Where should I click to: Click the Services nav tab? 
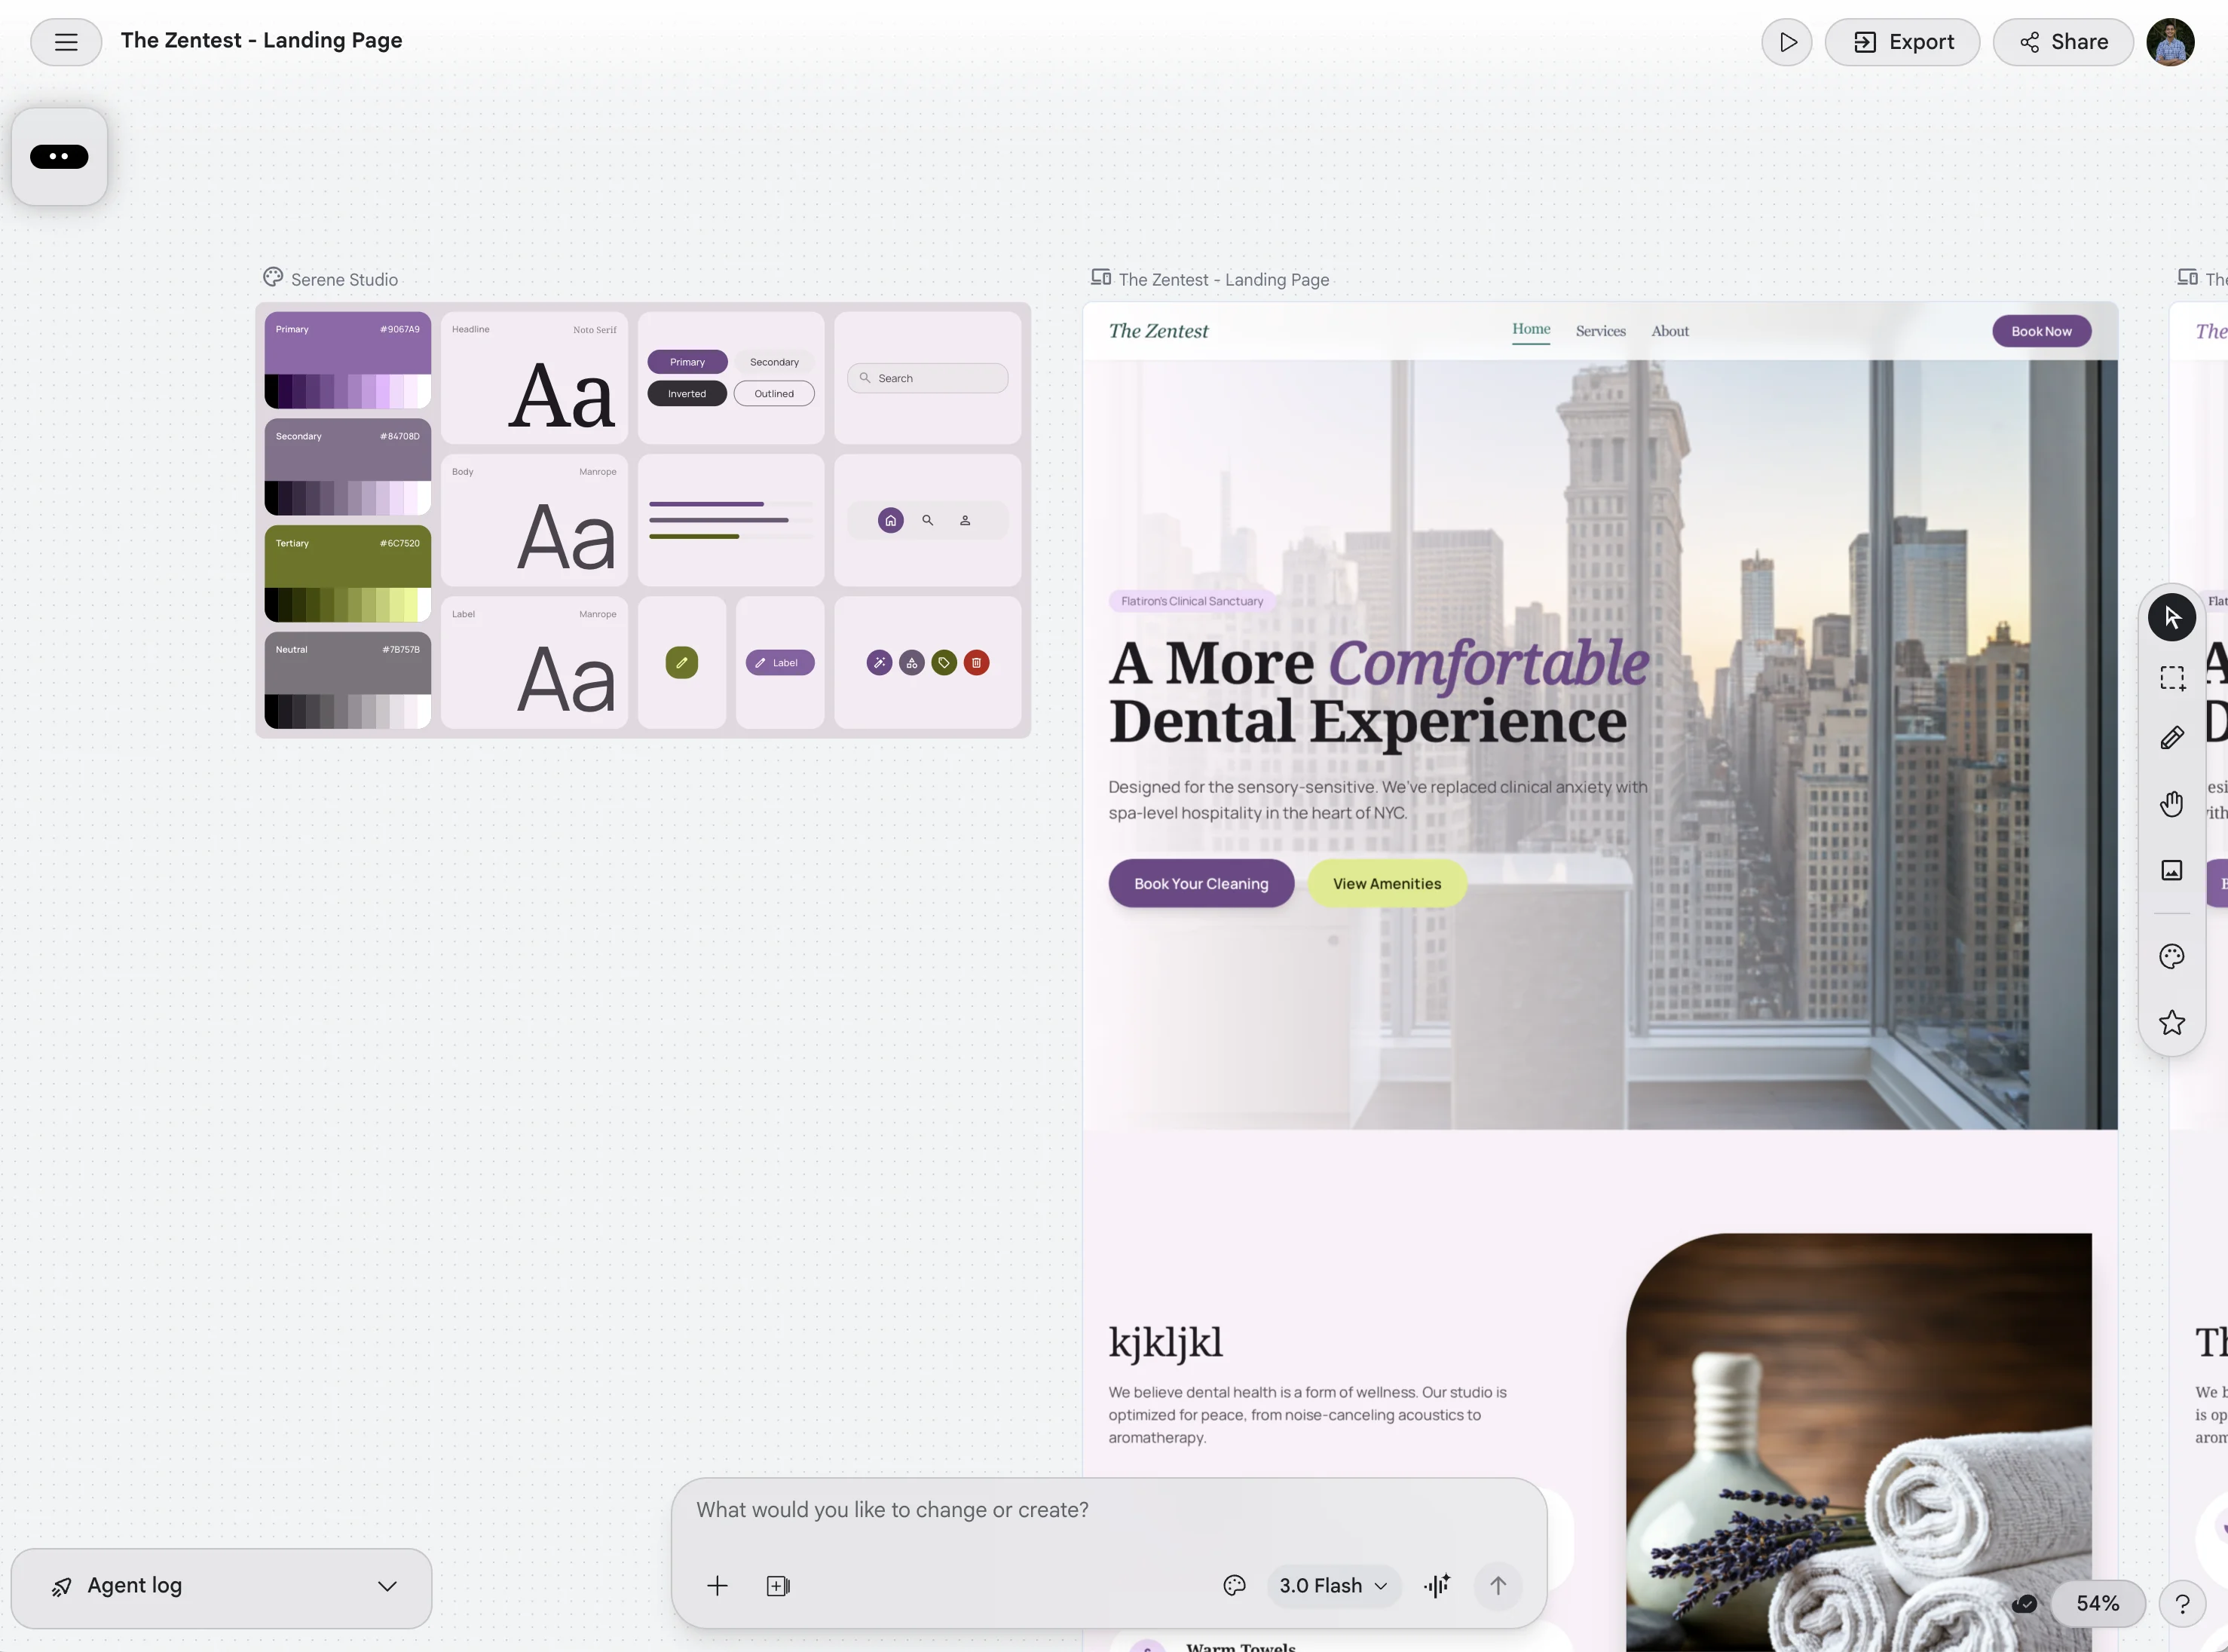click(x=1600, y=331)
